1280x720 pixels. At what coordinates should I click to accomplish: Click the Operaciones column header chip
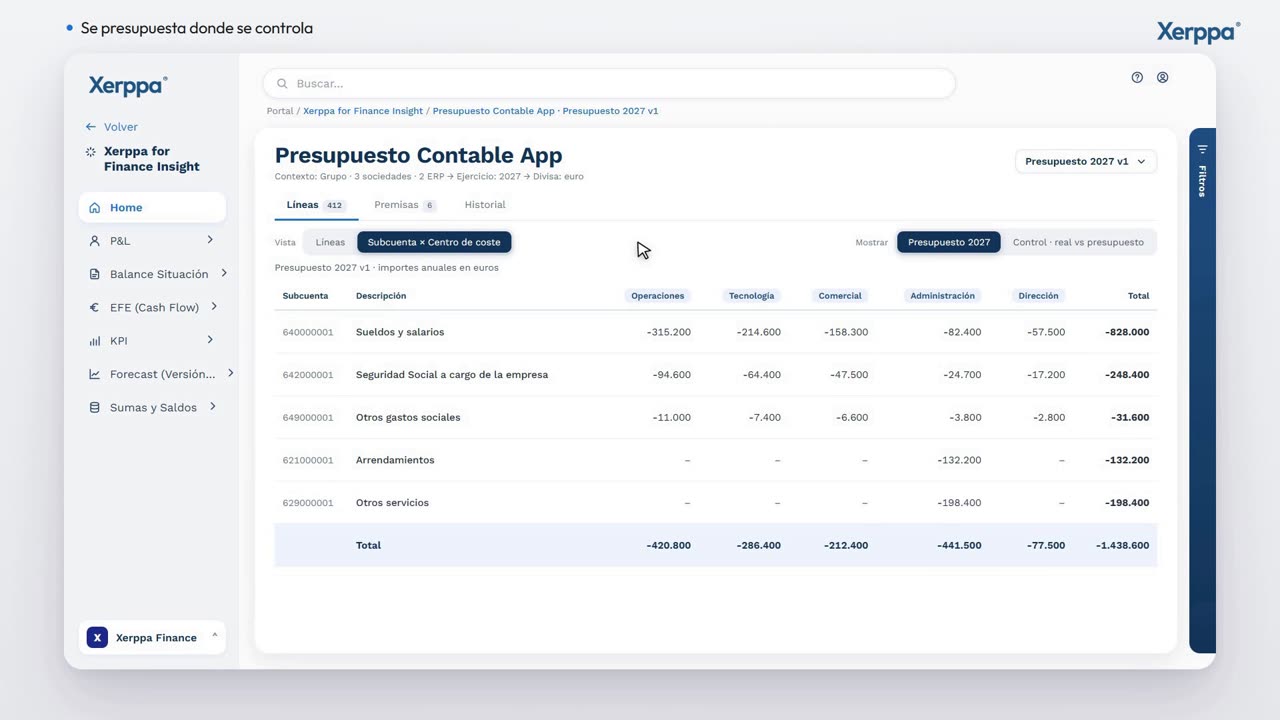point(658,296)
